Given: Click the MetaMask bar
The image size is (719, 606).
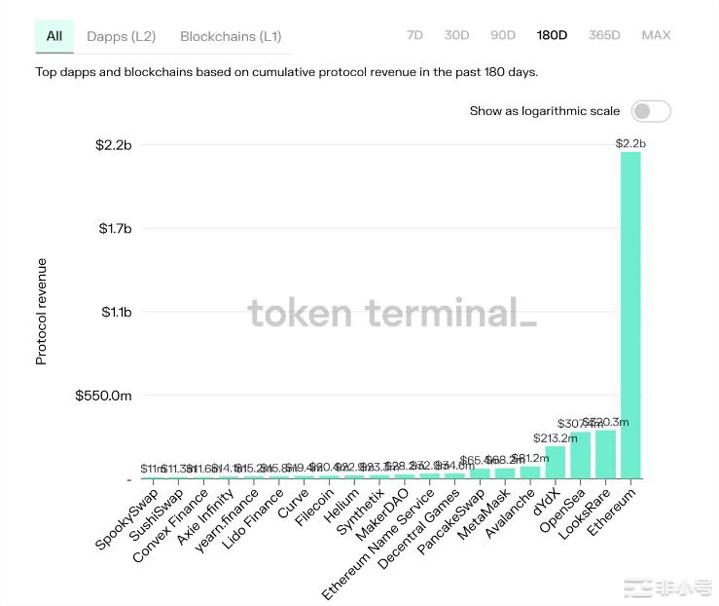Looking at the screenshot, I should [x=505, y=474].
